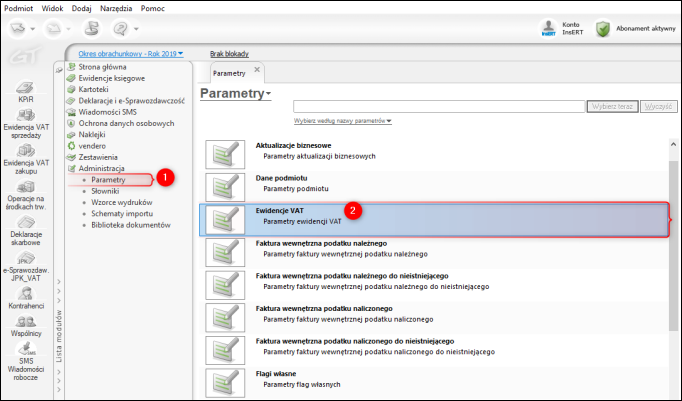Open dropdown arrow beside second toolbar icon

[x=68, y=29]
